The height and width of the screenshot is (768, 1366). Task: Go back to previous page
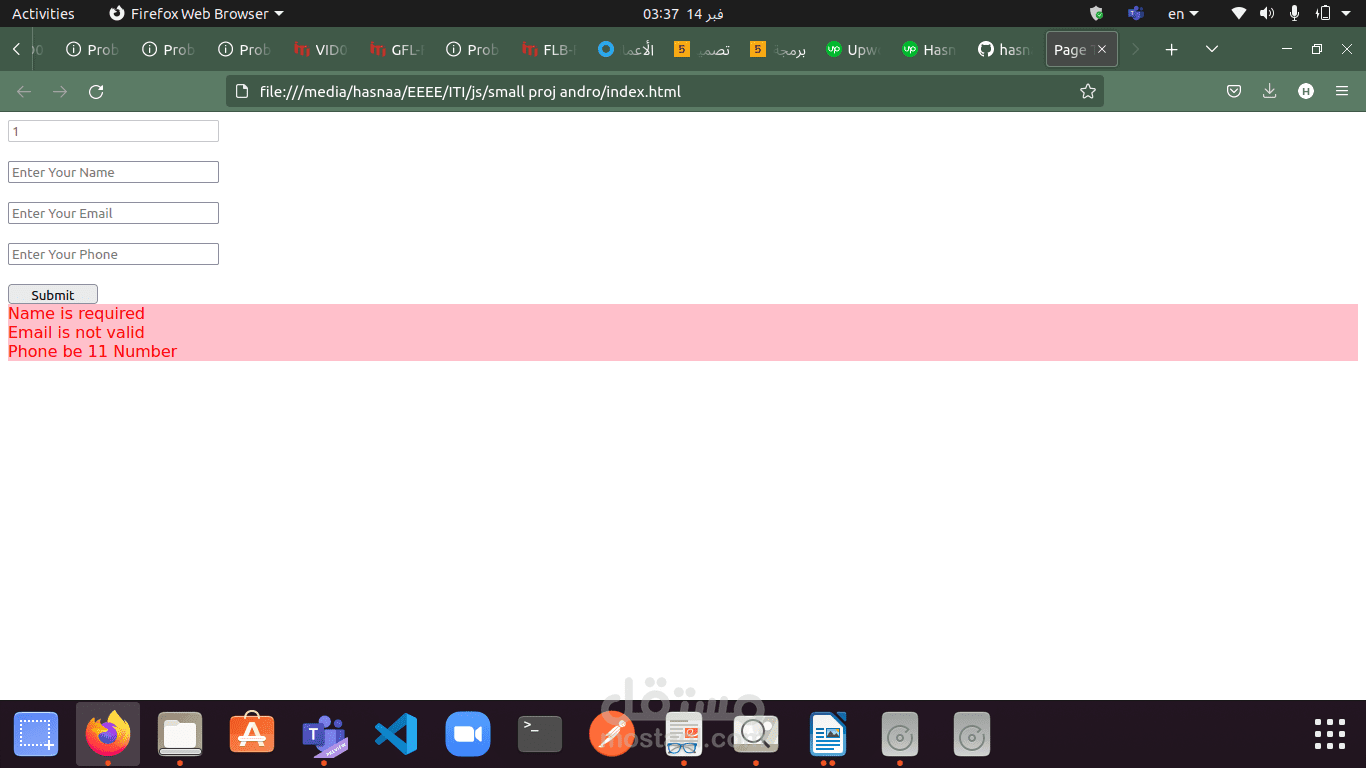click(x=24, y=92)
